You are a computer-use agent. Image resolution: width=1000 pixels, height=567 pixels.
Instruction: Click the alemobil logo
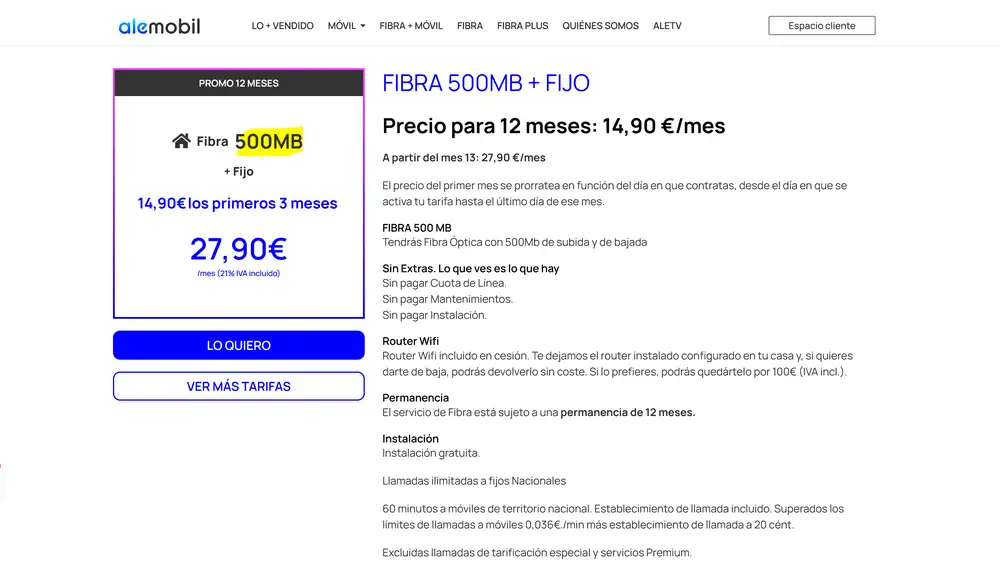(159, 26)
